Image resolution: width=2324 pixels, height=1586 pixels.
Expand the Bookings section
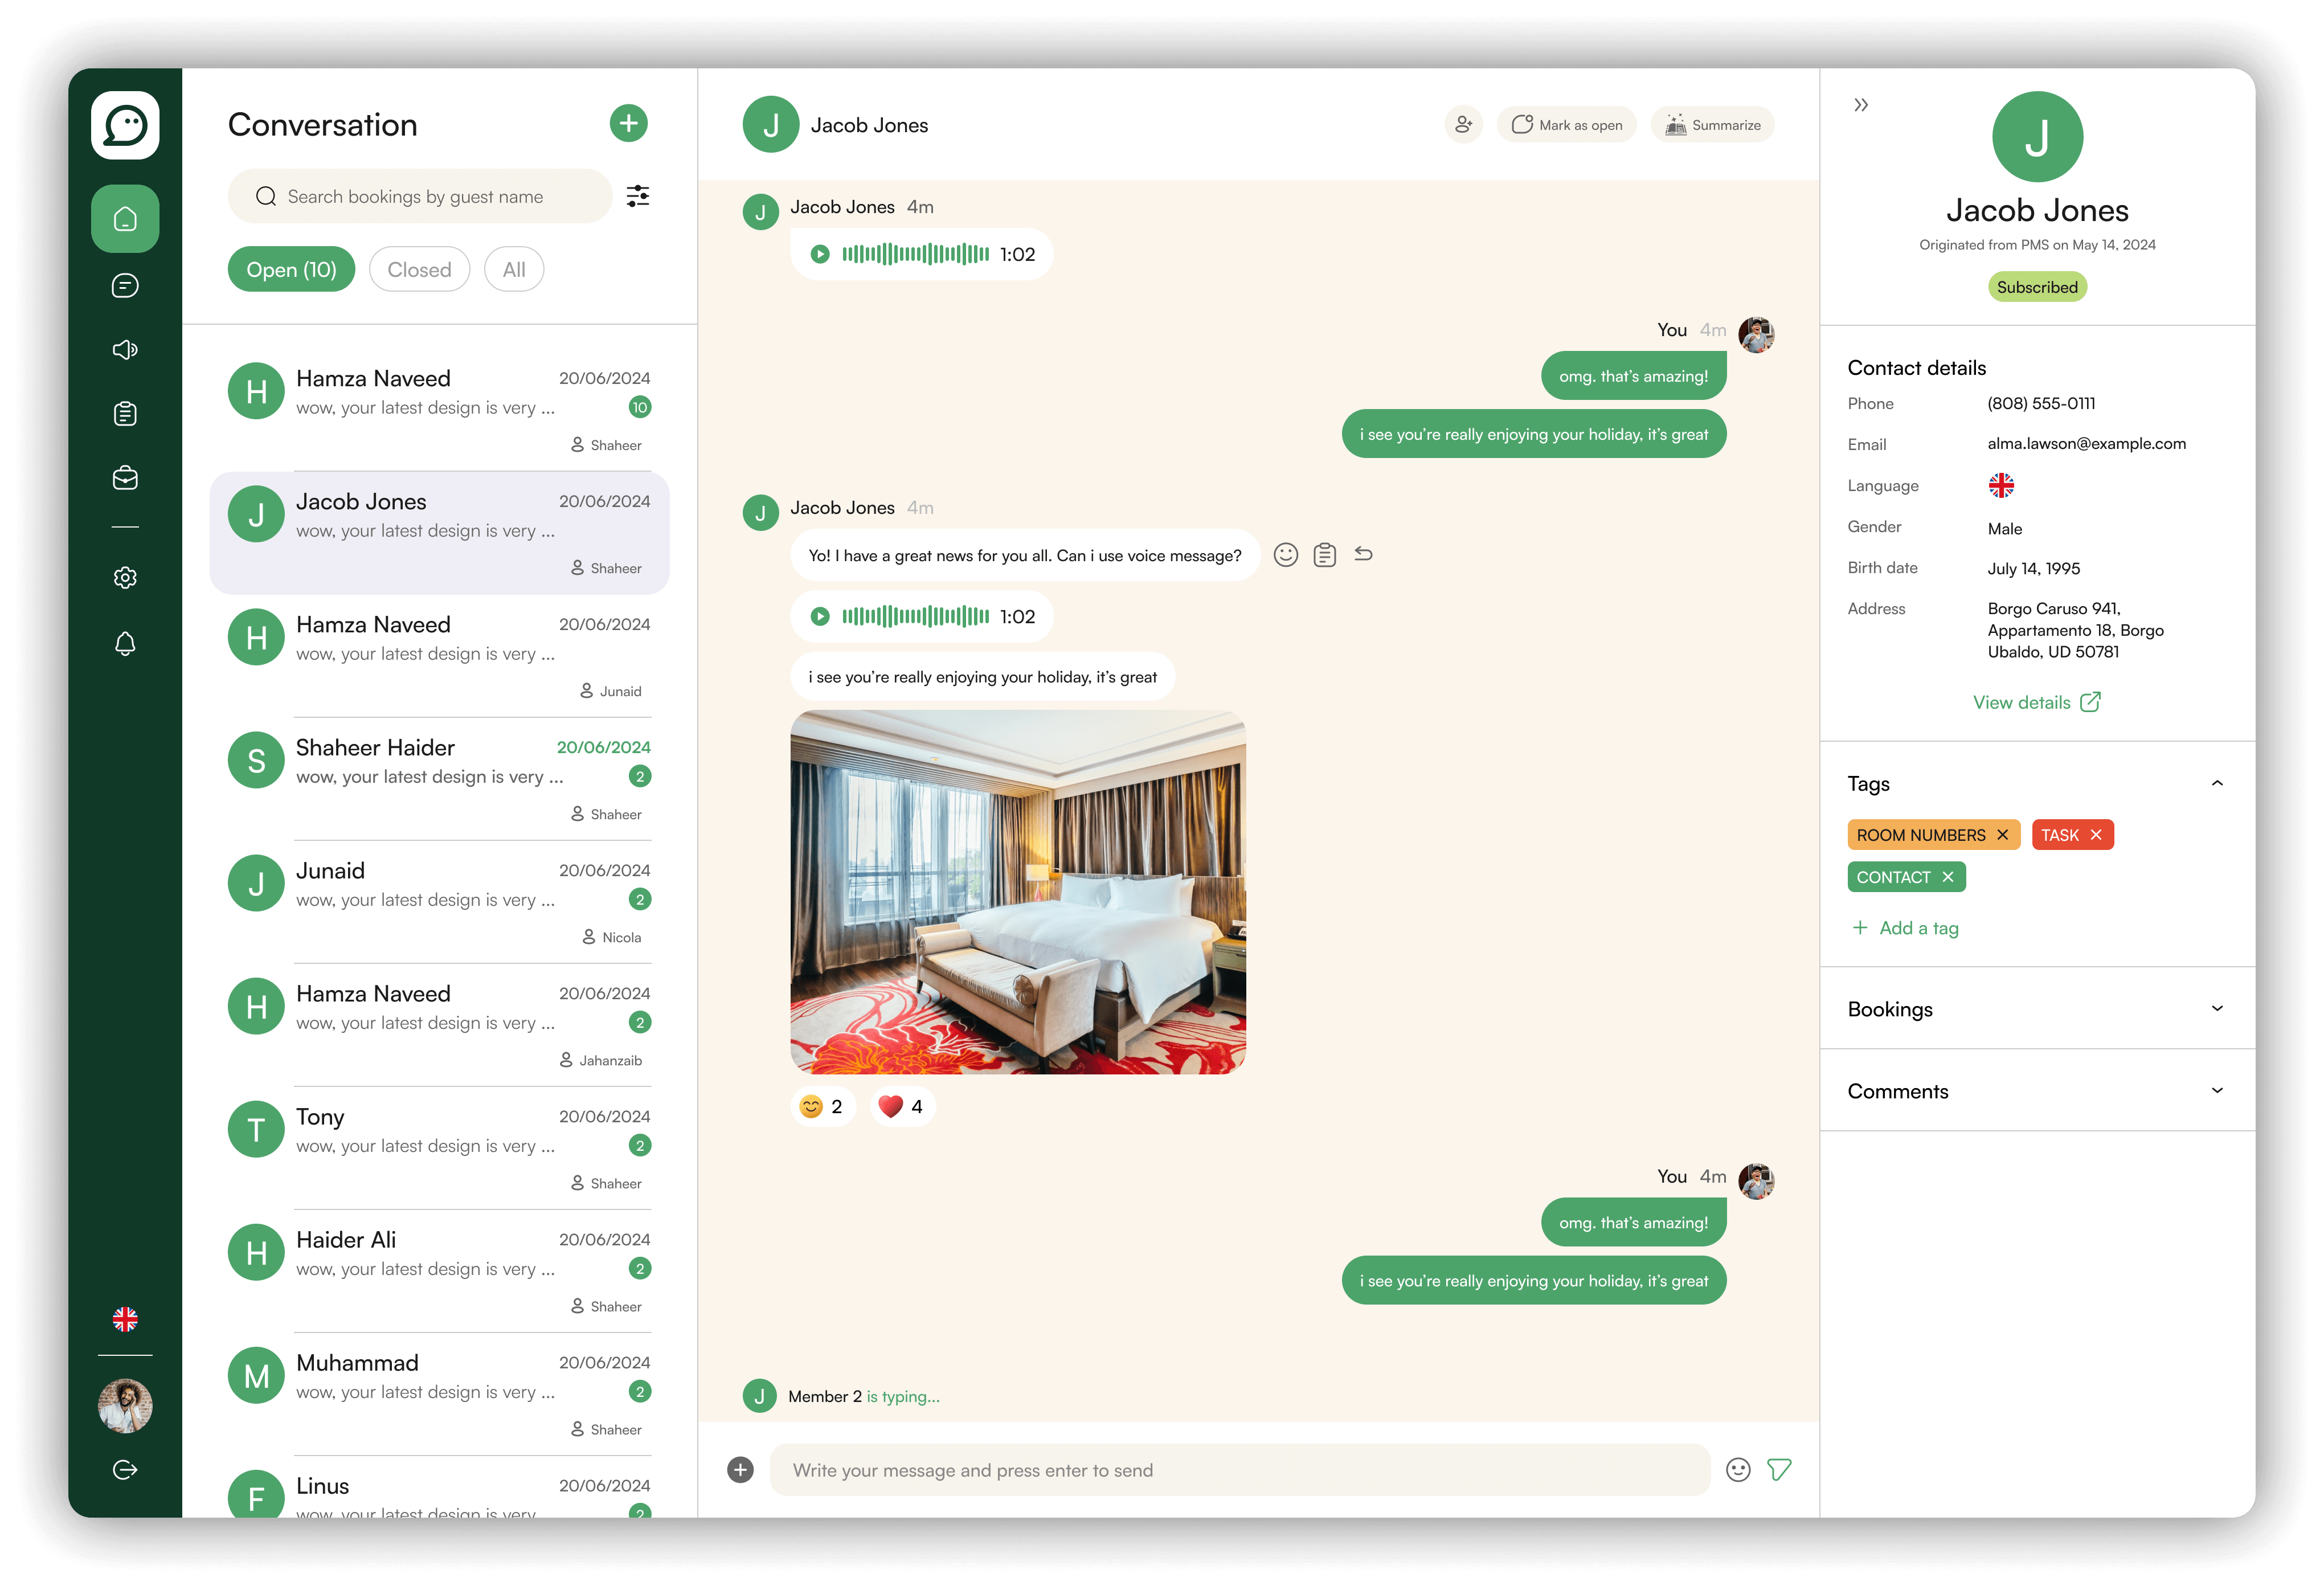(2216, 1009)
